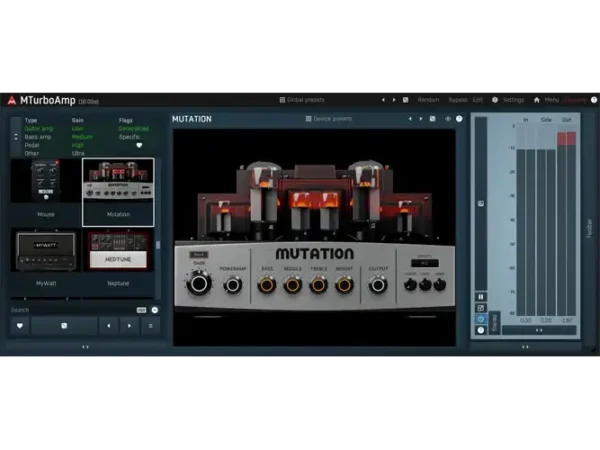This screenshot has height=450, width=600.
Task: Click the meter view mode icon below pause
Action: click(481, 308)
